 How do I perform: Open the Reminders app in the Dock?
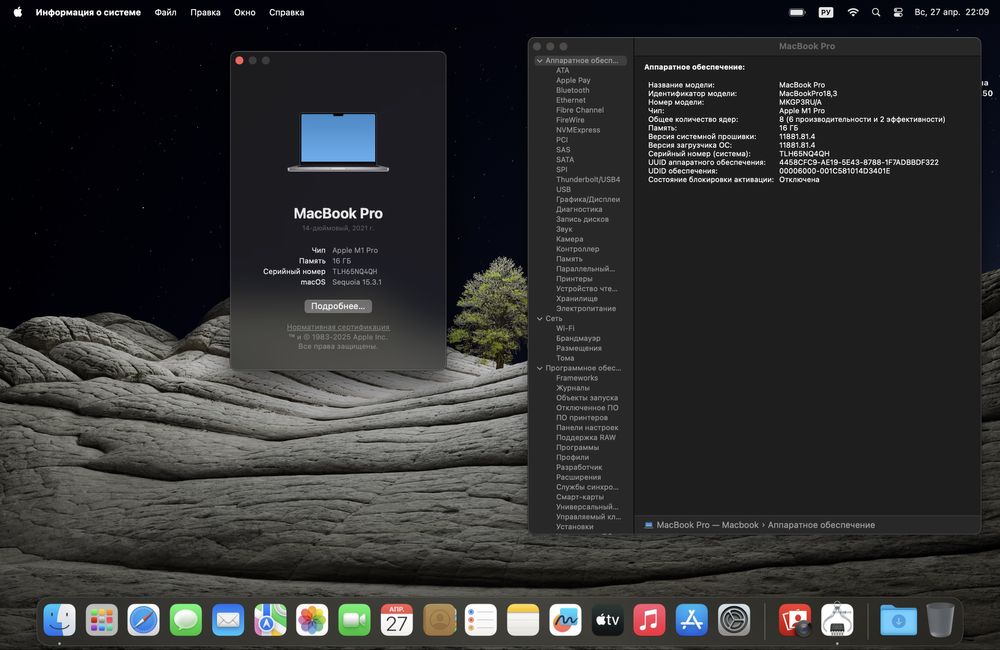(x=481, y=619)
